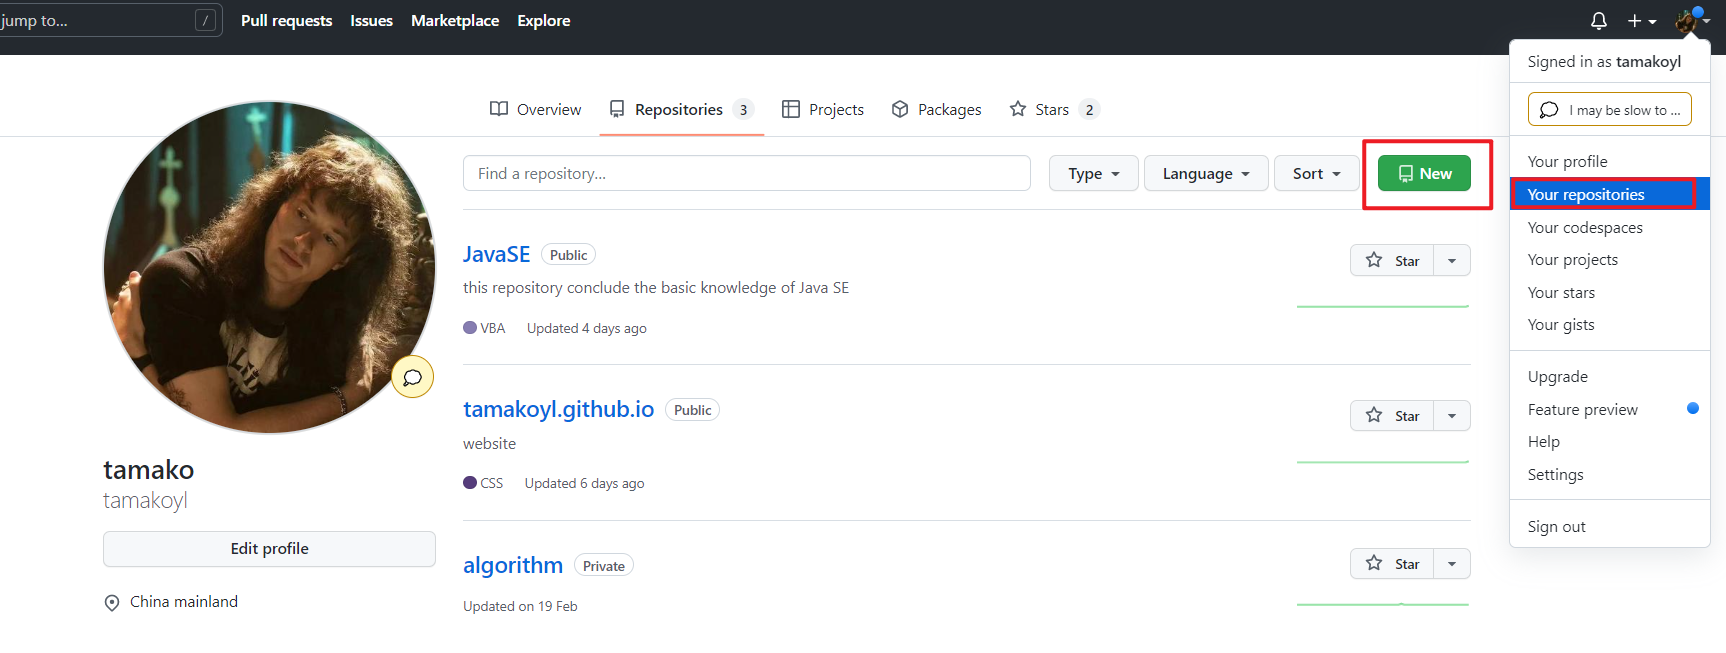The width and height of the screenshot is (1726, 653).
Task: Open the Stars tab with star icon
Action: [1054, 109]
